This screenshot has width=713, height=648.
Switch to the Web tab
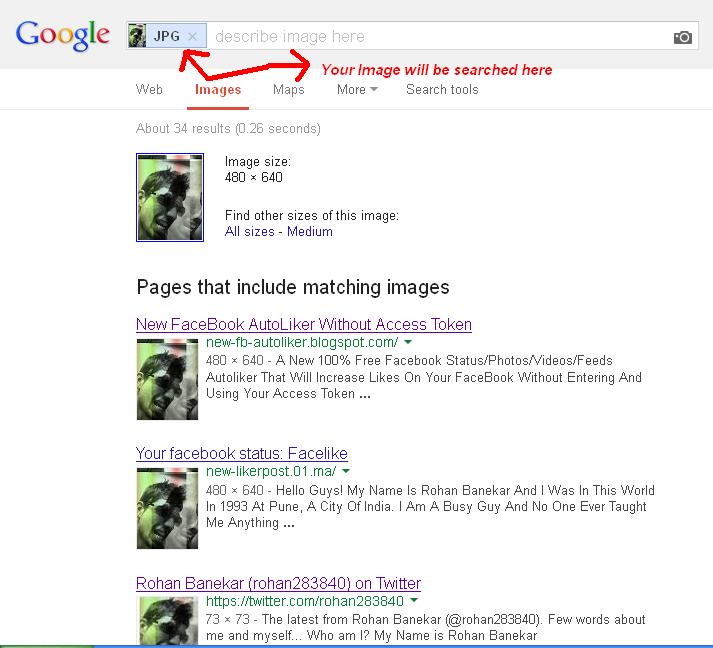tap(149, 89)
